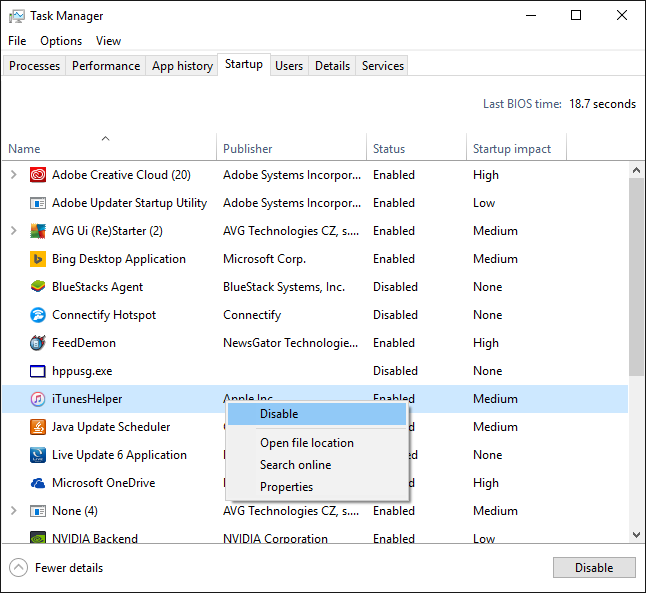Click the BlueStack Systems, Inc. publisher cell
The height and width of the screenshot is (593, 646).
click(x=284, y=287)
